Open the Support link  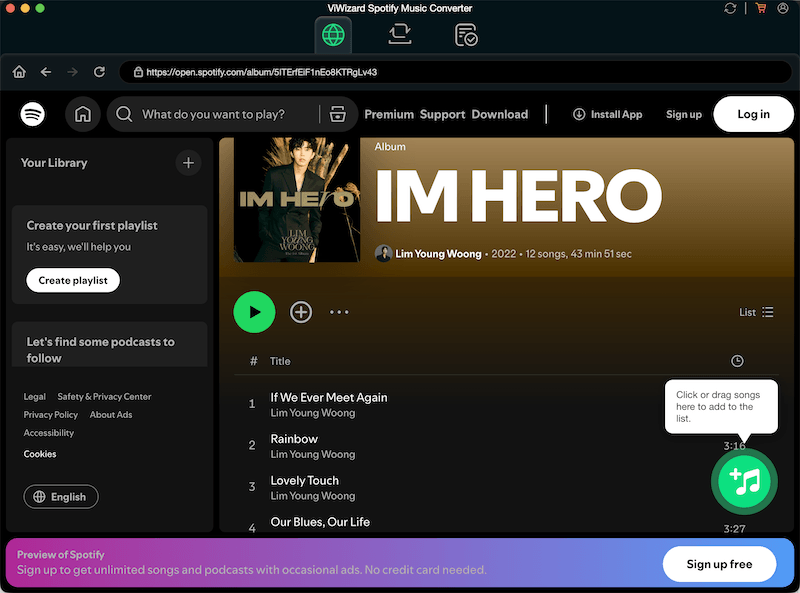point(442,114)
